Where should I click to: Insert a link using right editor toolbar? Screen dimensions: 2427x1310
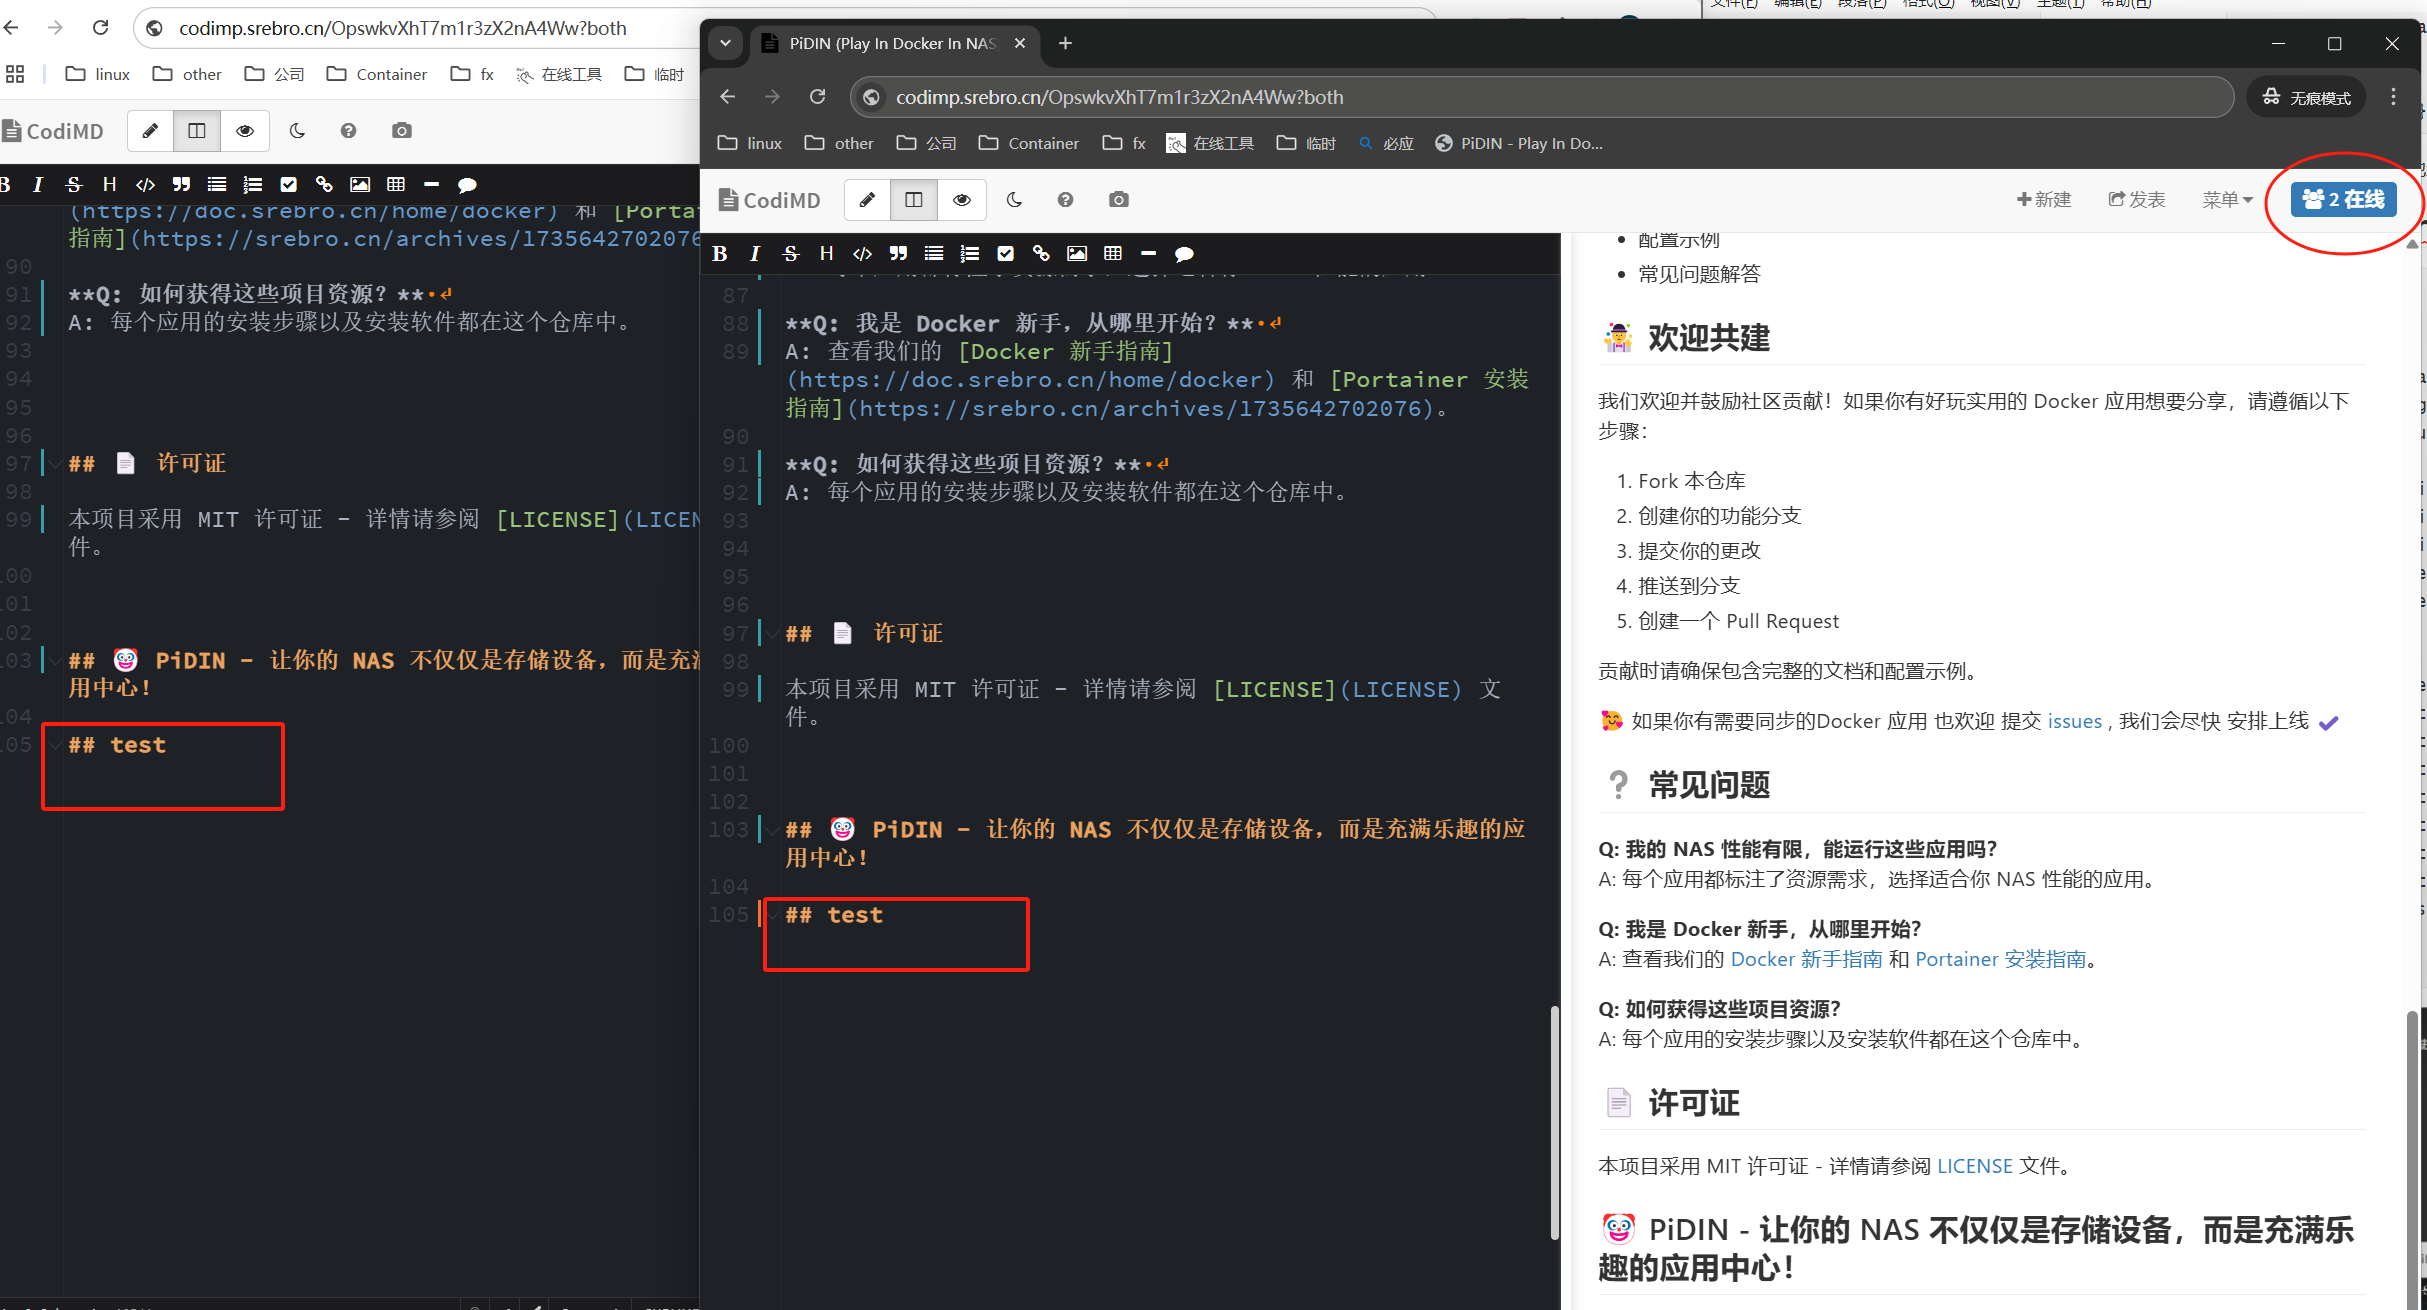[x=1041, y=254]
